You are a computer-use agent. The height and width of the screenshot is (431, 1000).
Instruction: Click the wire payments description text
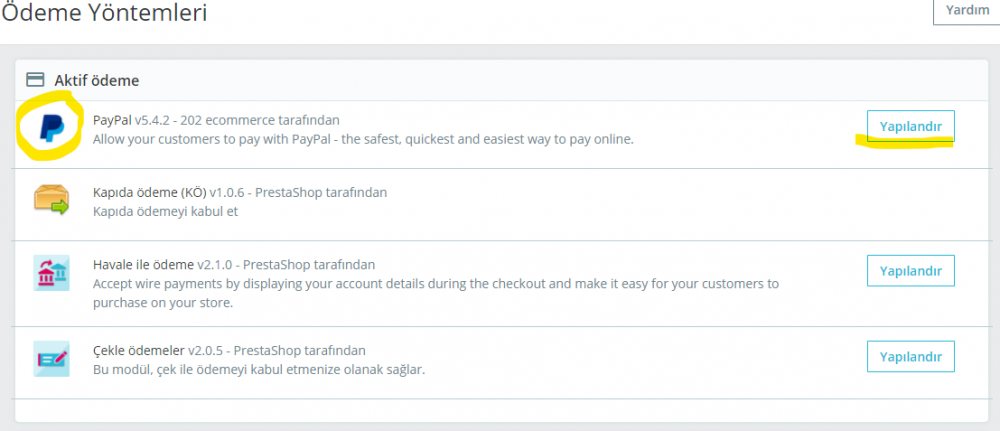click(x=435, y=284)
